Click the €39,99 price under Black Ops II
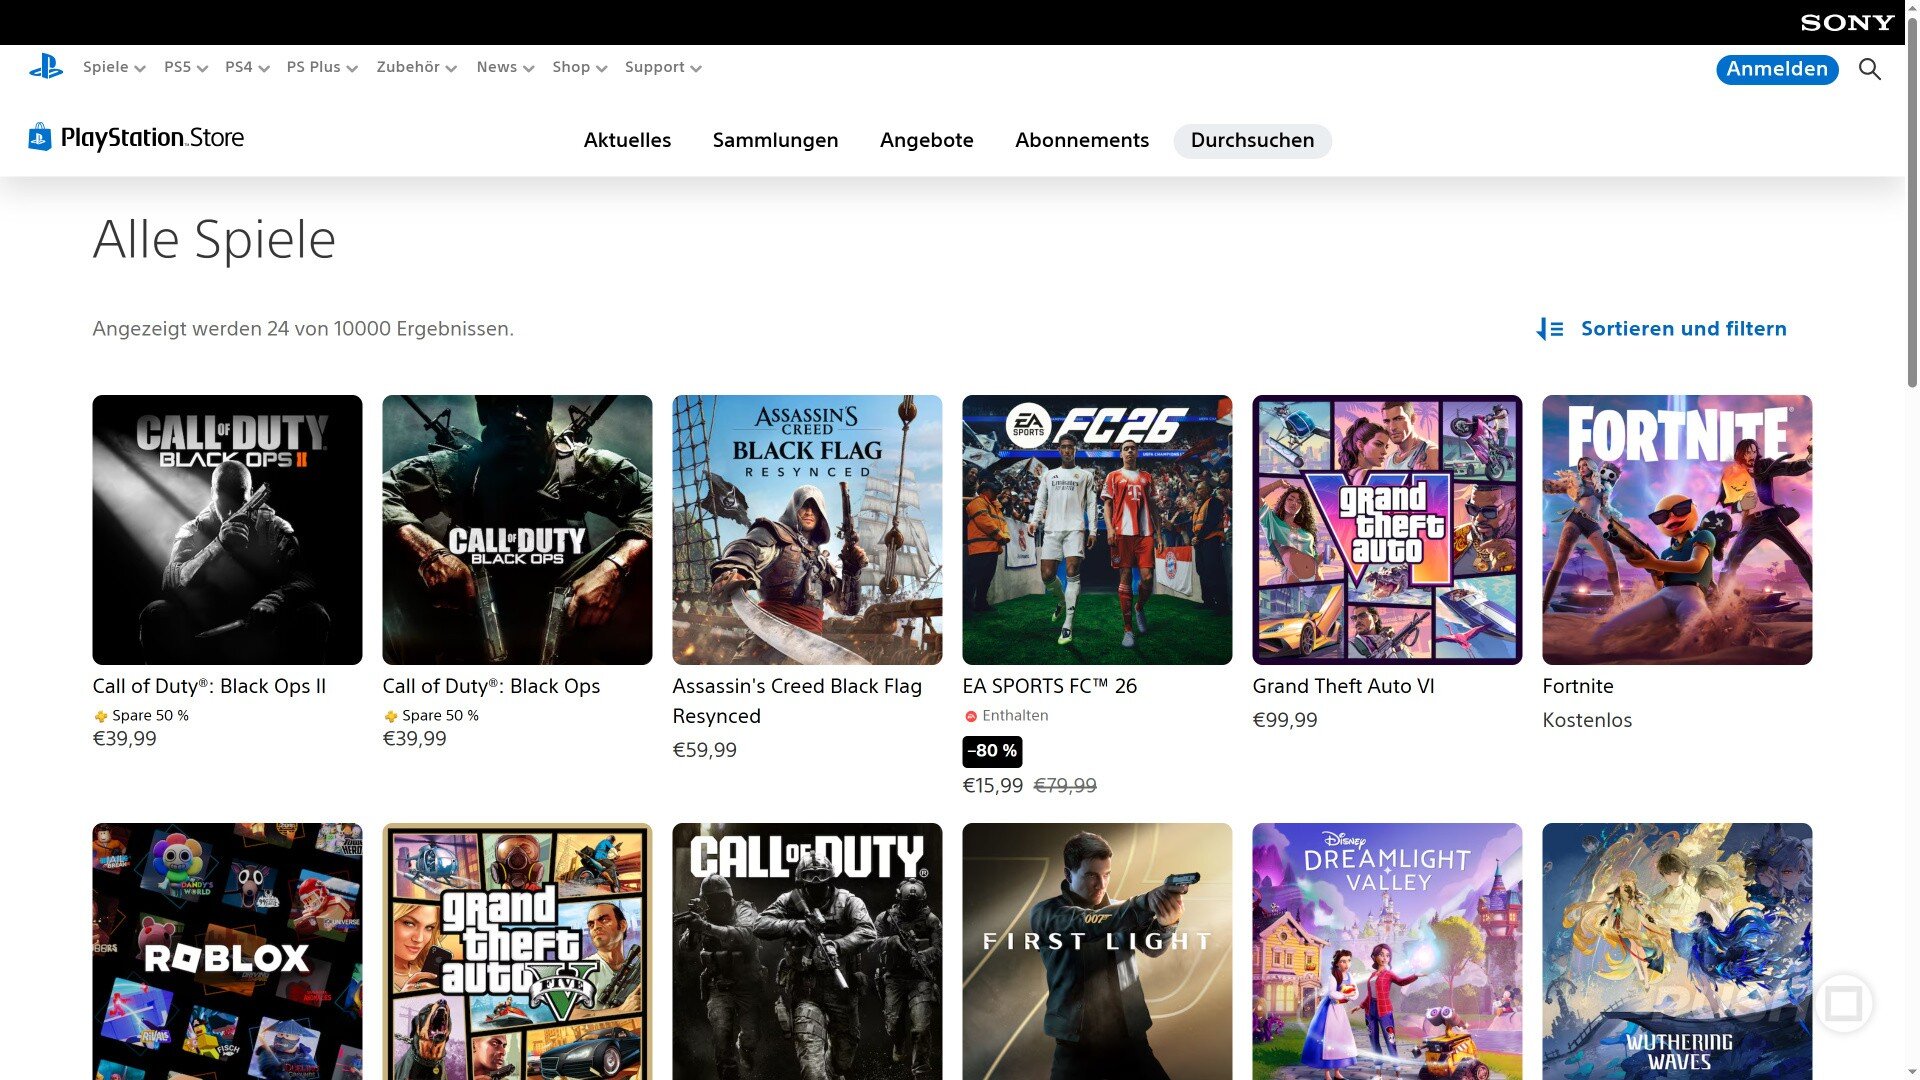The height and width of the screenshot is (1080, 1920). point(125,739)
